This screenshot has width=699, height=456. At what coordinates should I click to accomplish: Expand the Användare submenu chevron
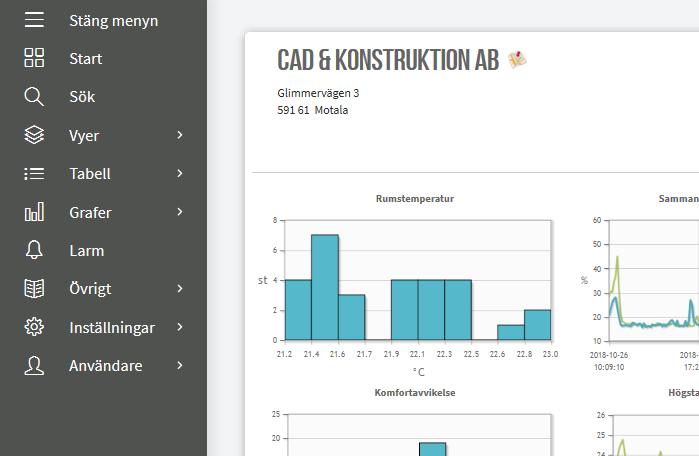tap(180, 366)
